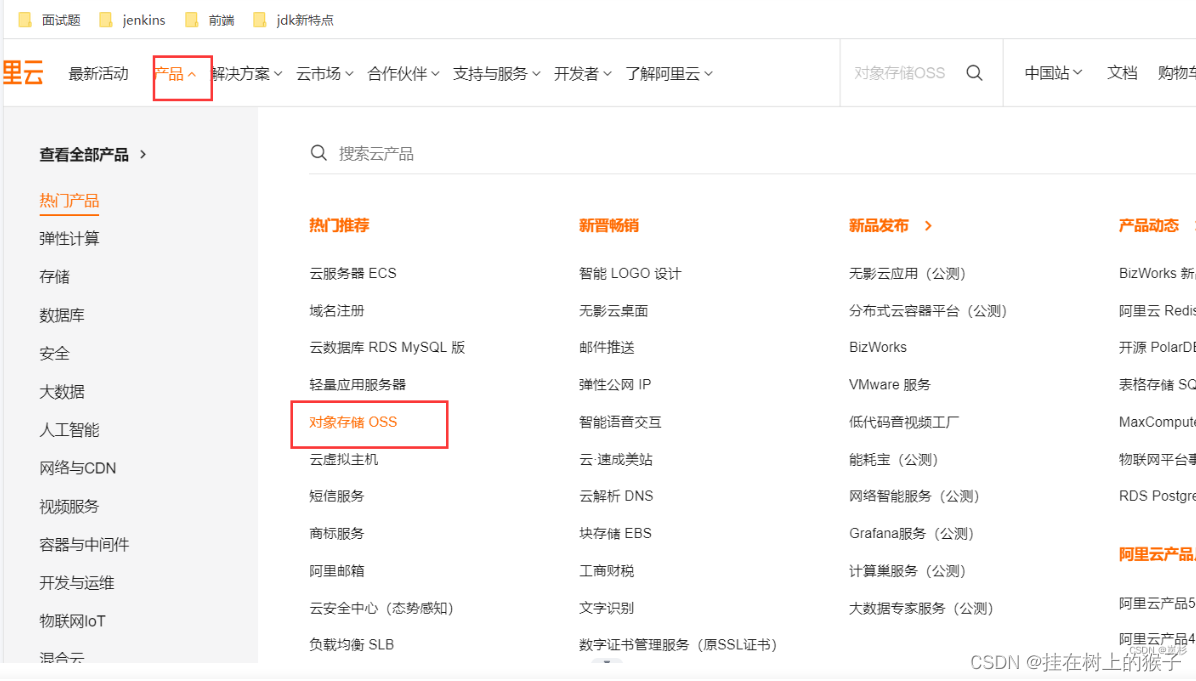Click the 对象存储OSS header search field
This screenshot has width=1196, height=681.
899,73
